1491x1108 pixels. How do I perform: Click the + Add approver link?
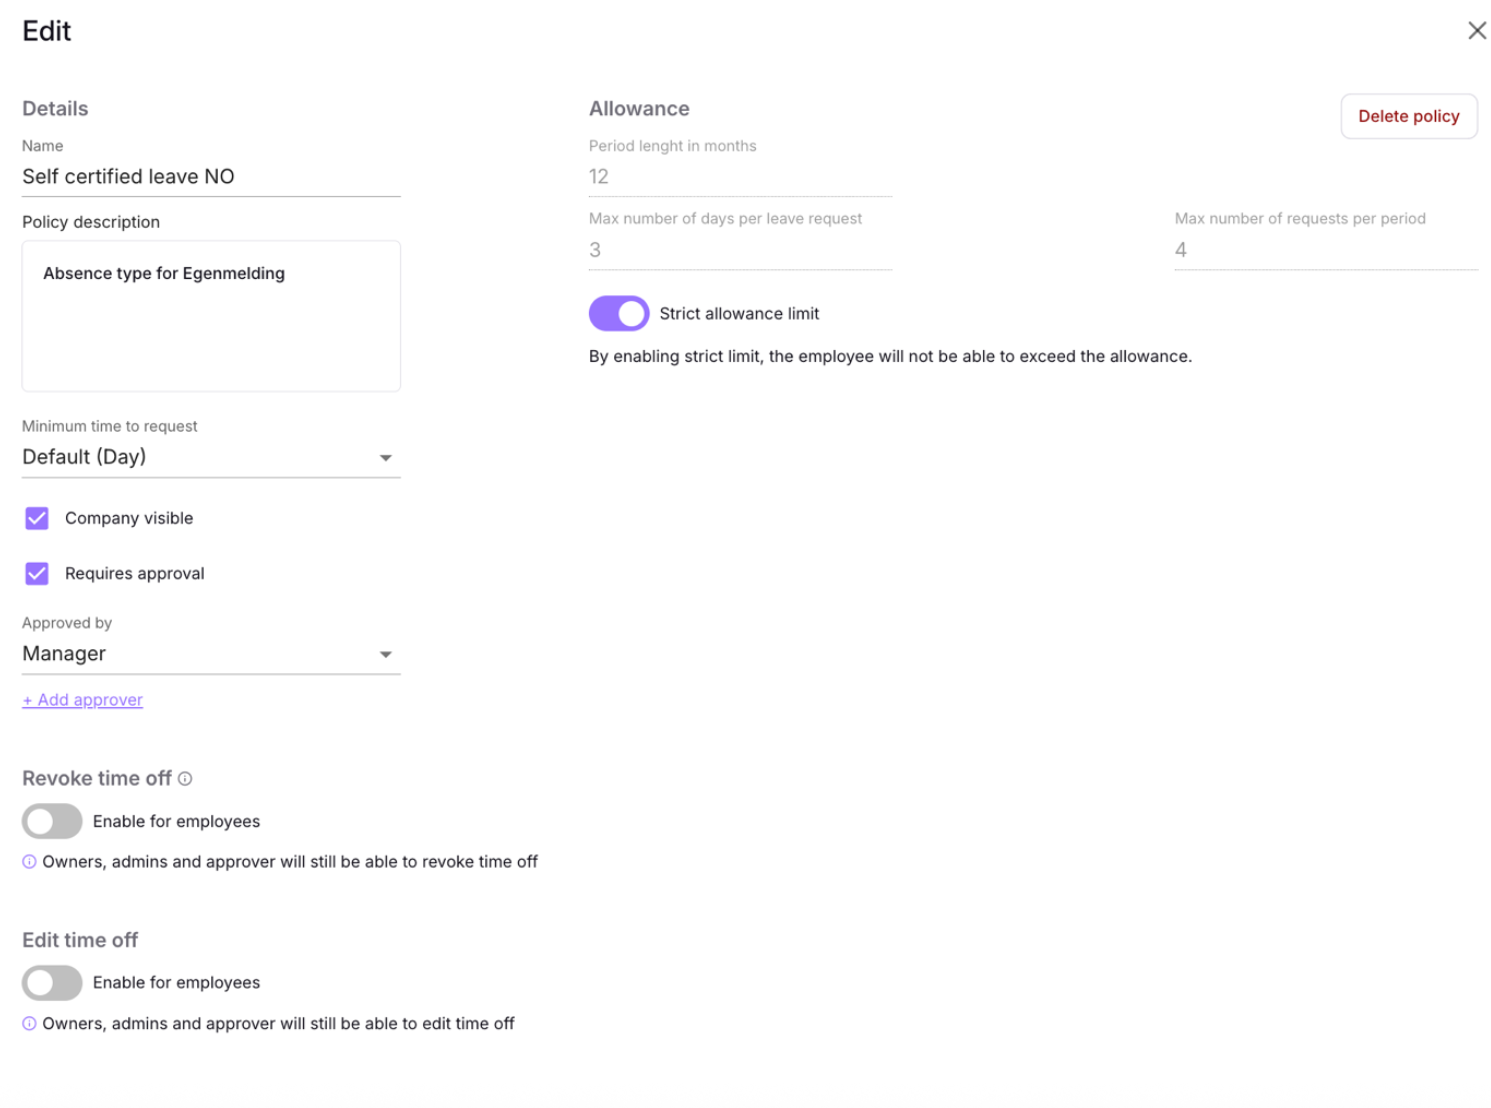pyautogui.click(x=83, y=700)
